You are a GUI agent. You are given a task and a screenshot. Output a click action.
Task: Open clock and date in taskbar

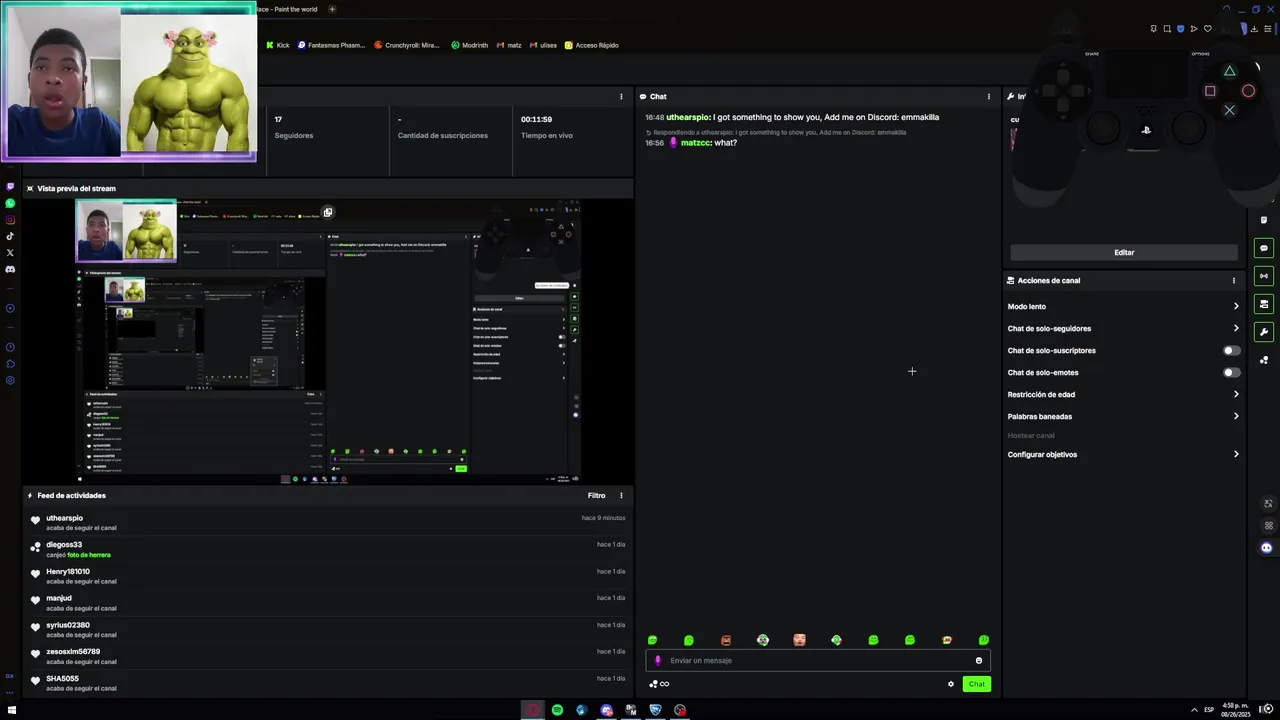tap(1235, 710)
